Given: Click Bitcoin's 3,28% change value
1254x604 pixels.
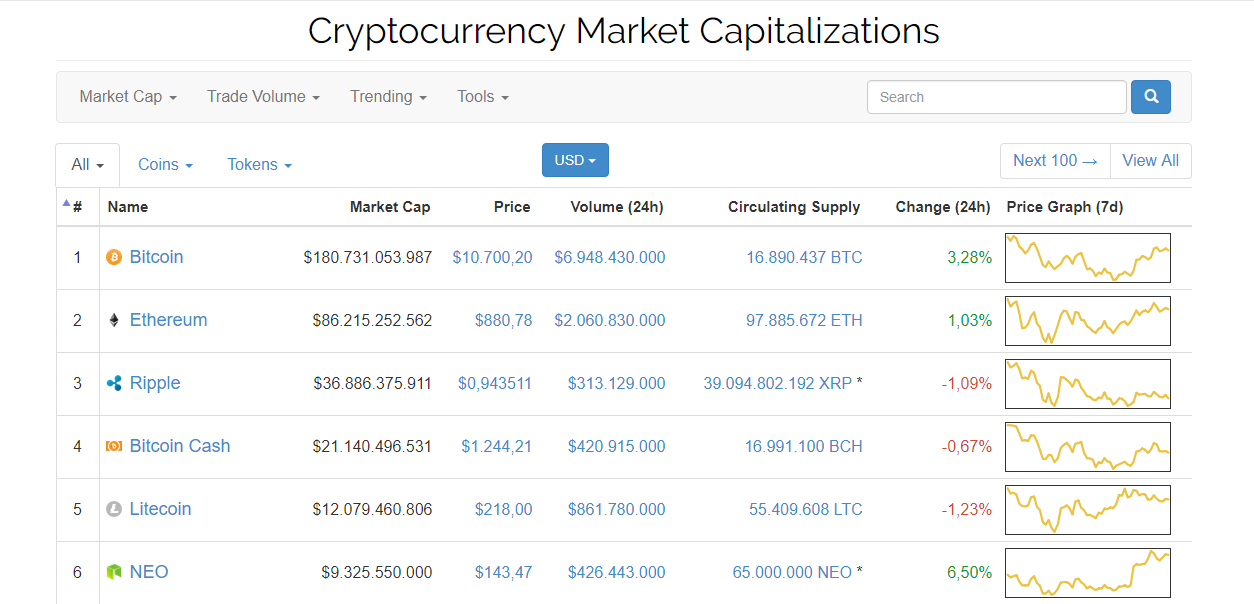Looking at the screenshot, I should (x=970, y=257).
